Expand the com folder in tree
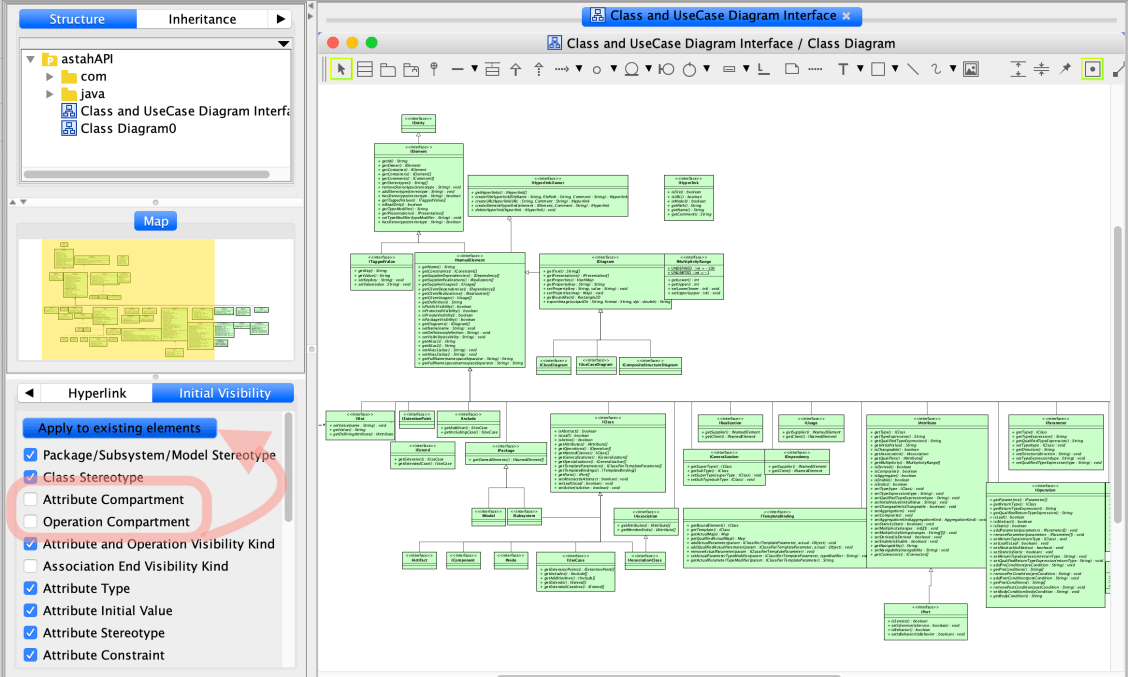Image resolution: width=1128 pixels, height=677 pixels. click(50, 76)
